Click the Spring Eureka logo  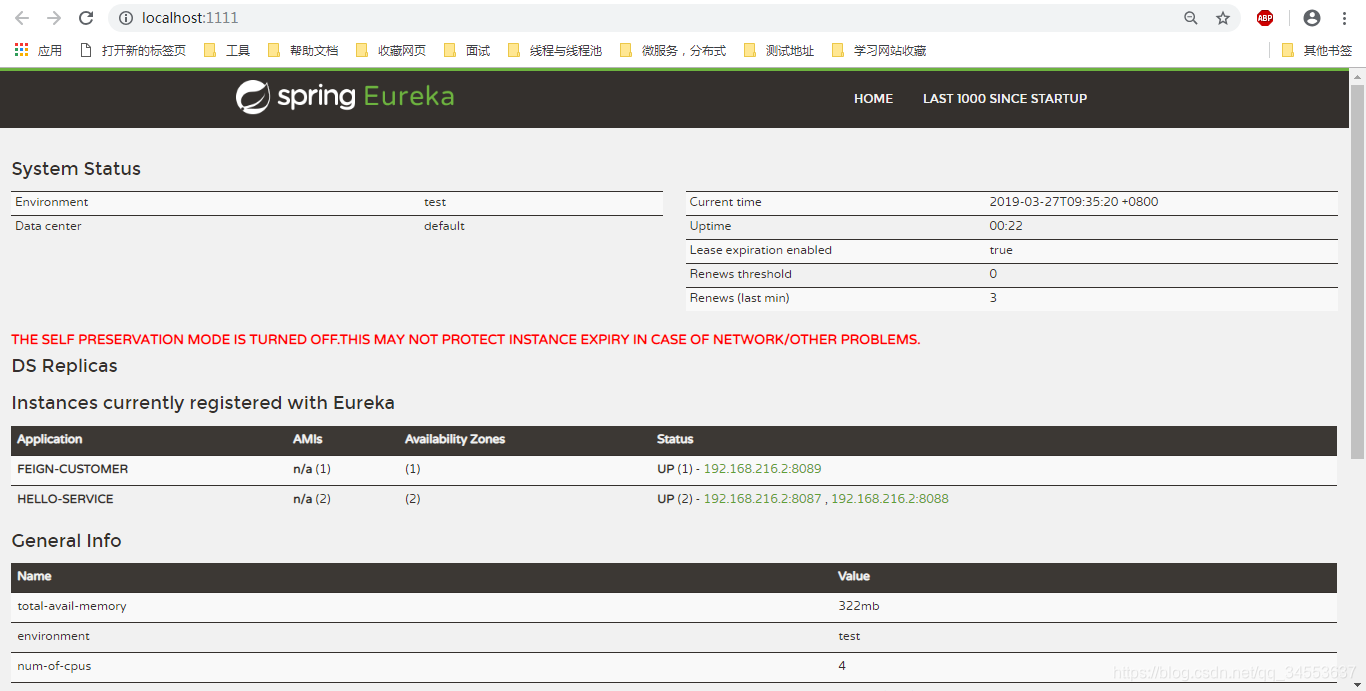[345, 97]
